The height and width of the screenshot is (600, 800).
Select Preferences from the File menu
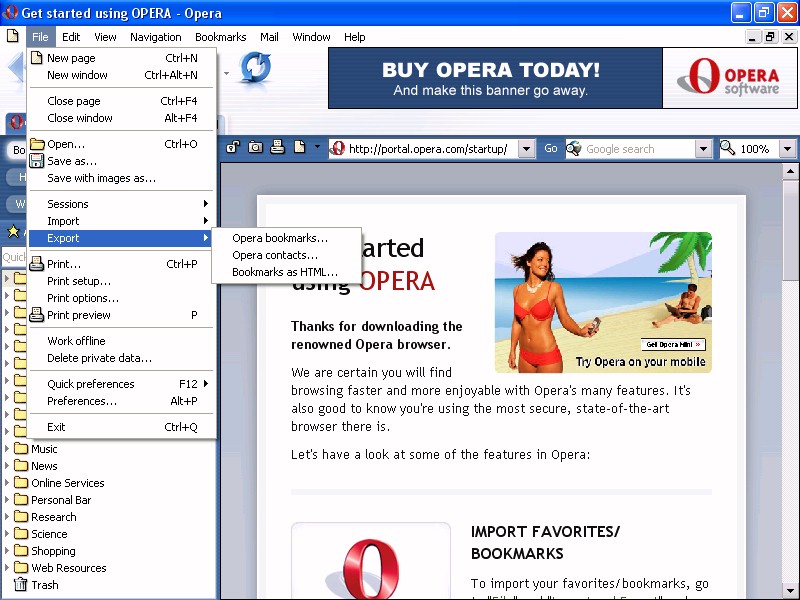tap(82, 401)
